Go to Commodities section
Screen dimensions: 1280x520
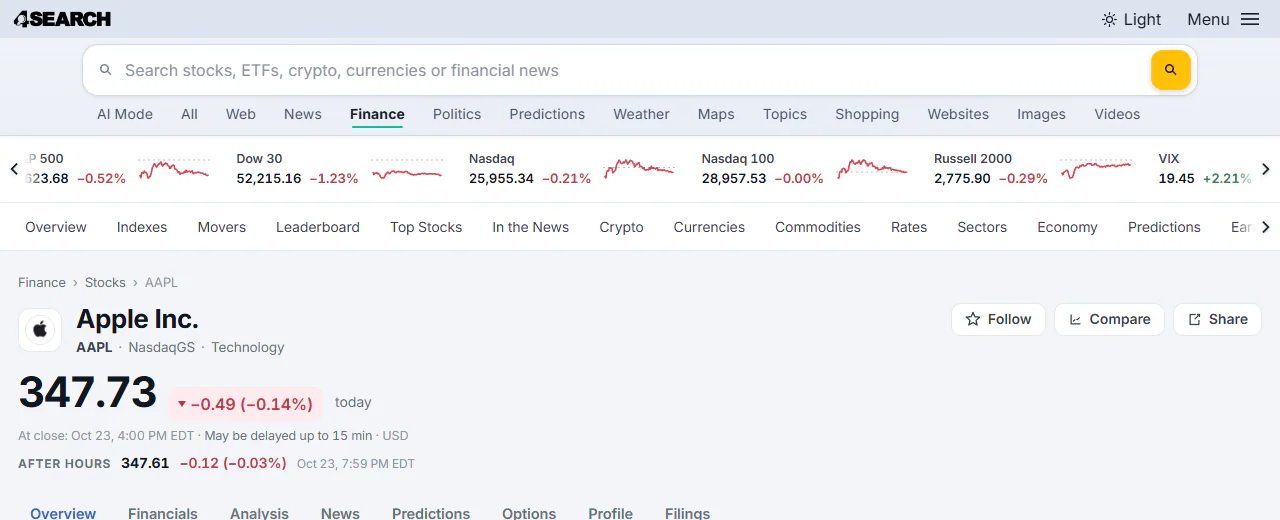pos(818,227)
